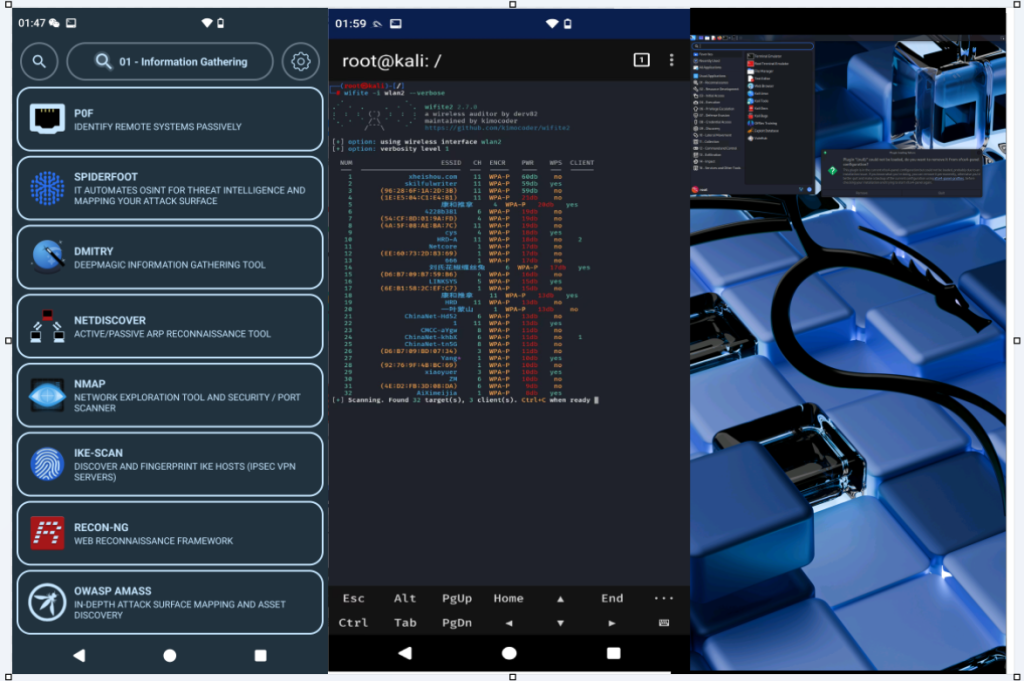The width and height of the screenshot is (1024, 681).
Task: Tap the terminal screen's back triangle
Action: 405,653
